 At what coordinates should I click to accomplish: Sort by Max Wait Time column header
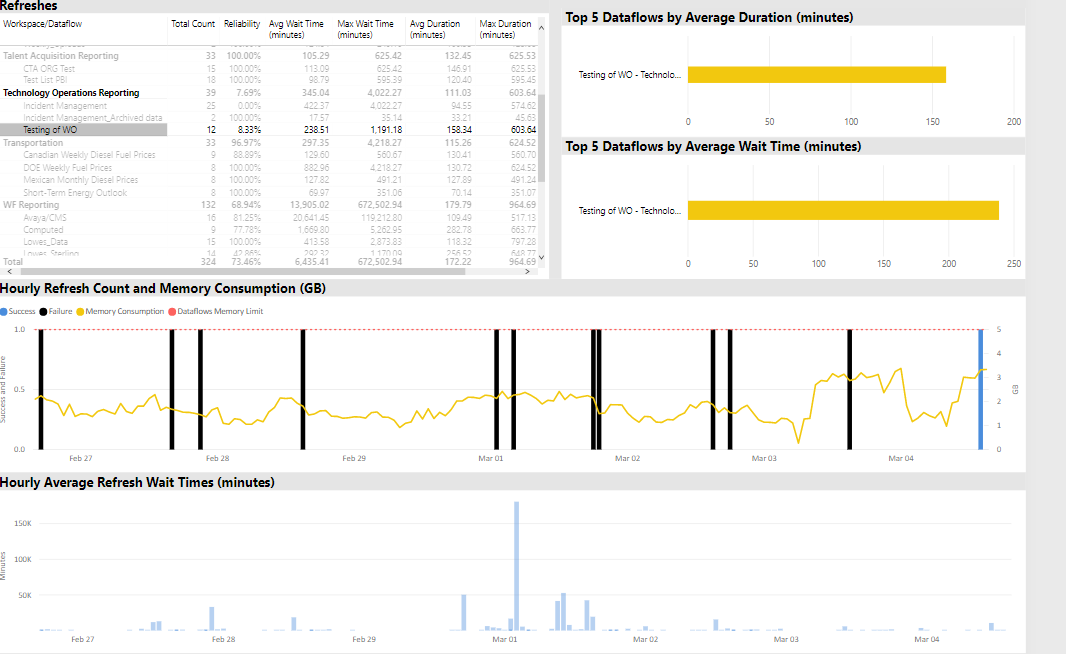pyautogui.click(x=366, y=29)
